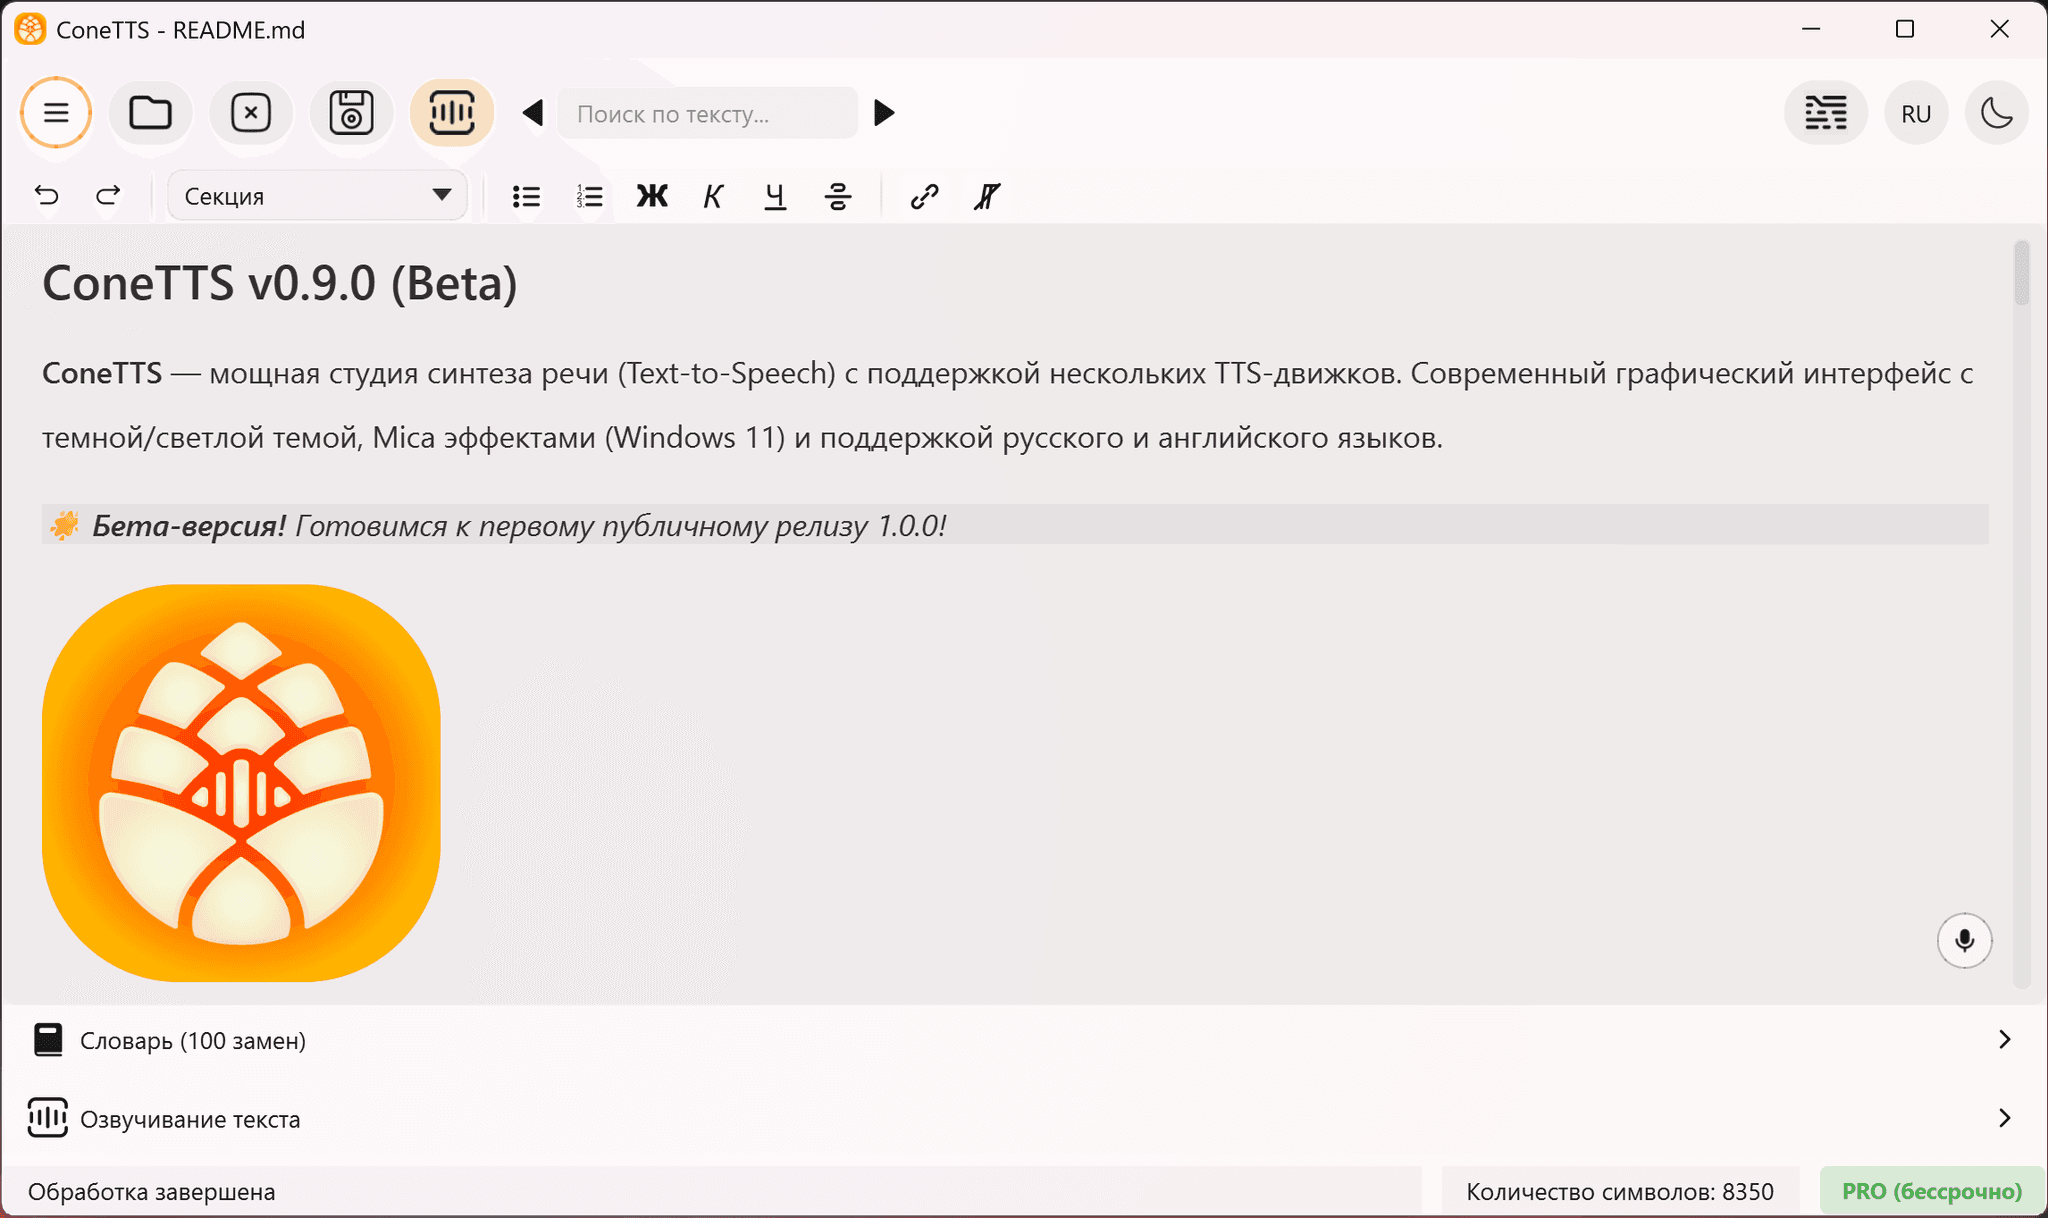Activate the text-to-speech synthesis icon
This screenshot has height=1218, width=2048.
pyautogui.click(x=452, y=112)
